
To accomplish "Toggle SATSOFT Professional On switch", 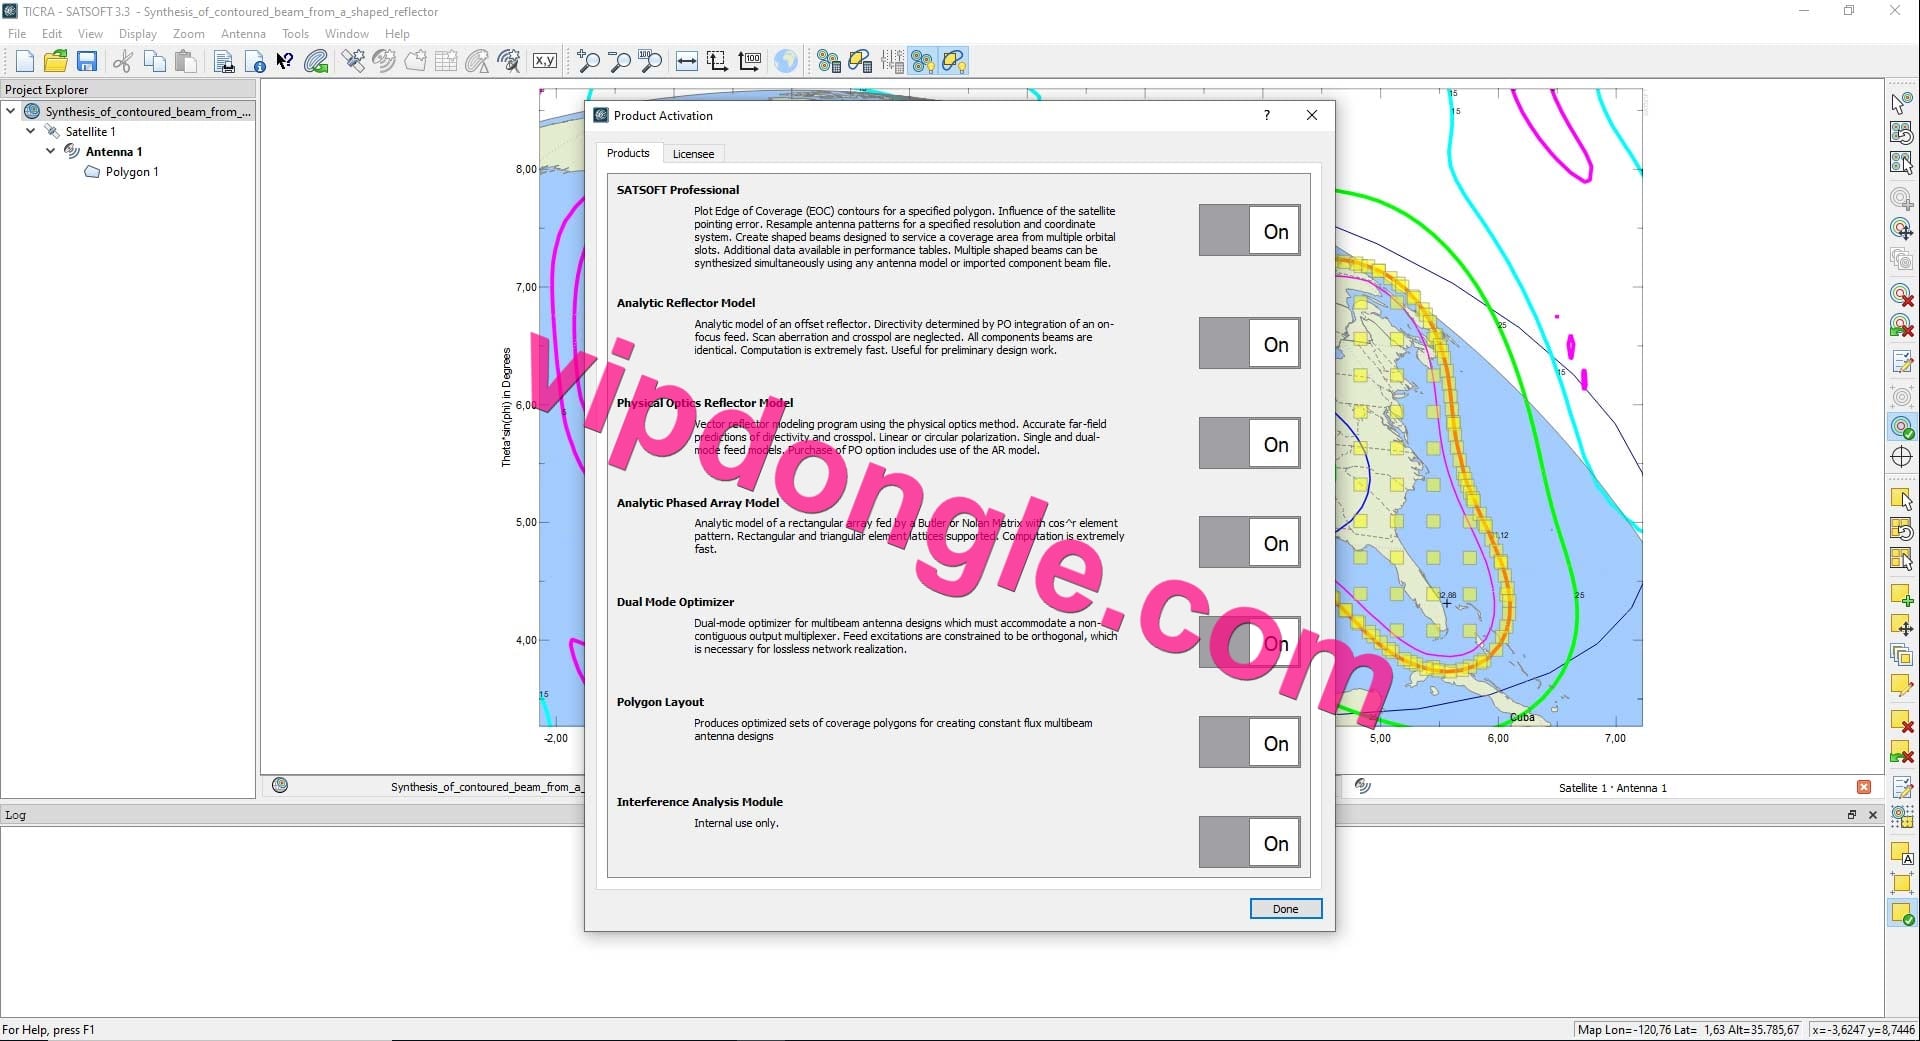I will pyautogui.click(x=1249, y=231).
